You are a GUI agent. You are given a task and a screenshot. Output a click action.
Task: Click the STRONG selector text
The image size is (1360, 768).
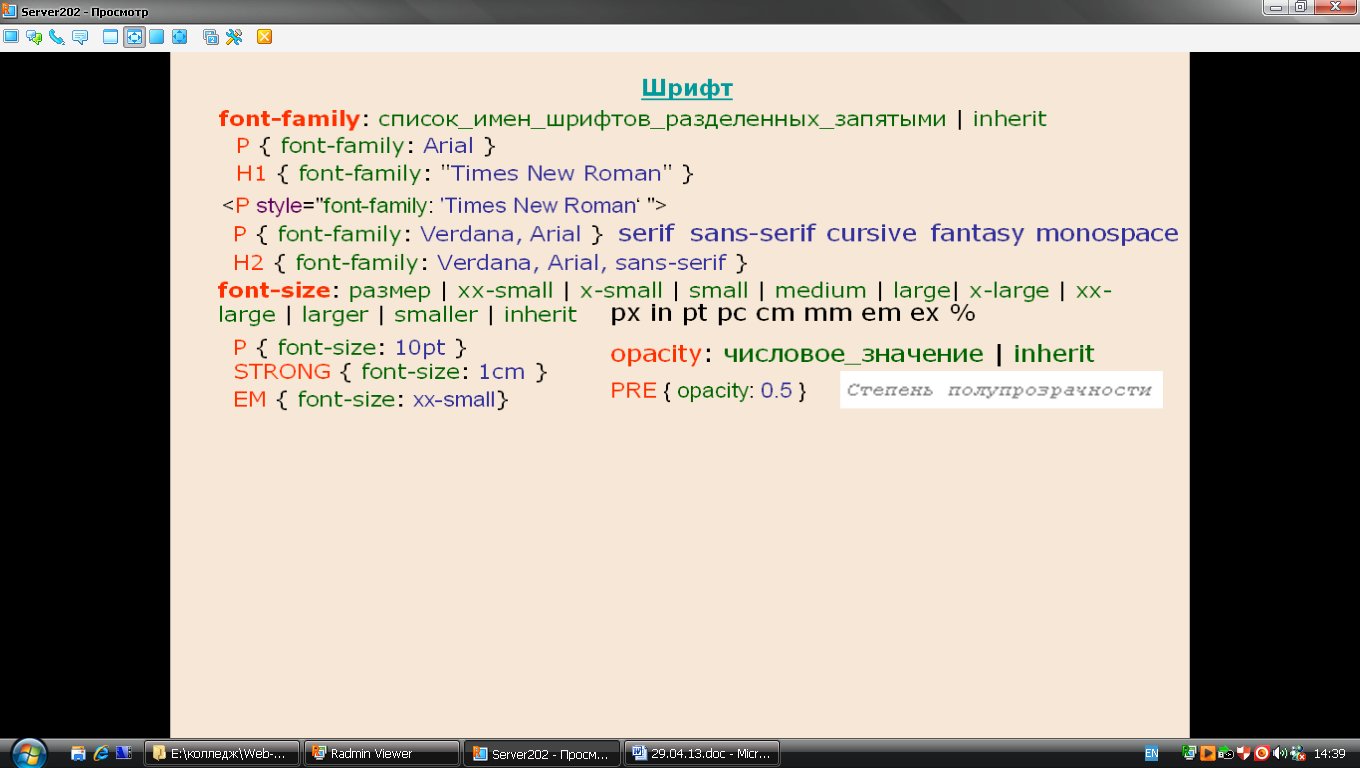pyautogui.click(x=282, y=372)
